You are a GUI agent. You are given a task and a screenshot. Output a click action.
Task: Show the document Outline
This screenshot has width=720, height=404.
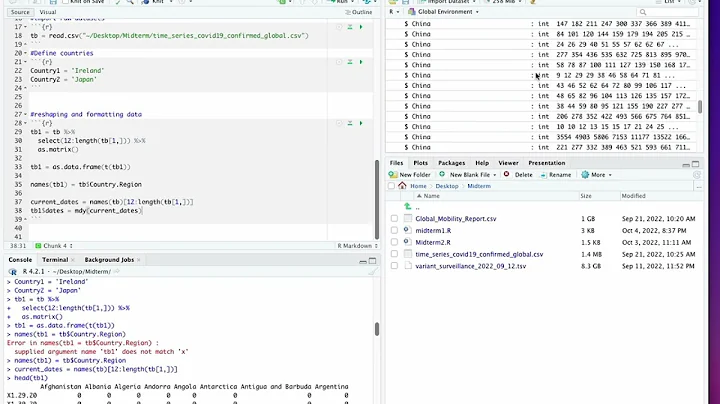coord(359,12)
